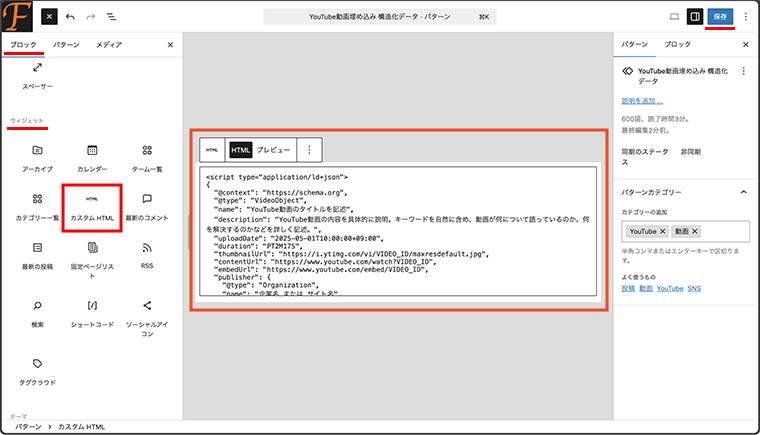Click the site logo icon
This screenshot has width=760, height=435.
17,16
